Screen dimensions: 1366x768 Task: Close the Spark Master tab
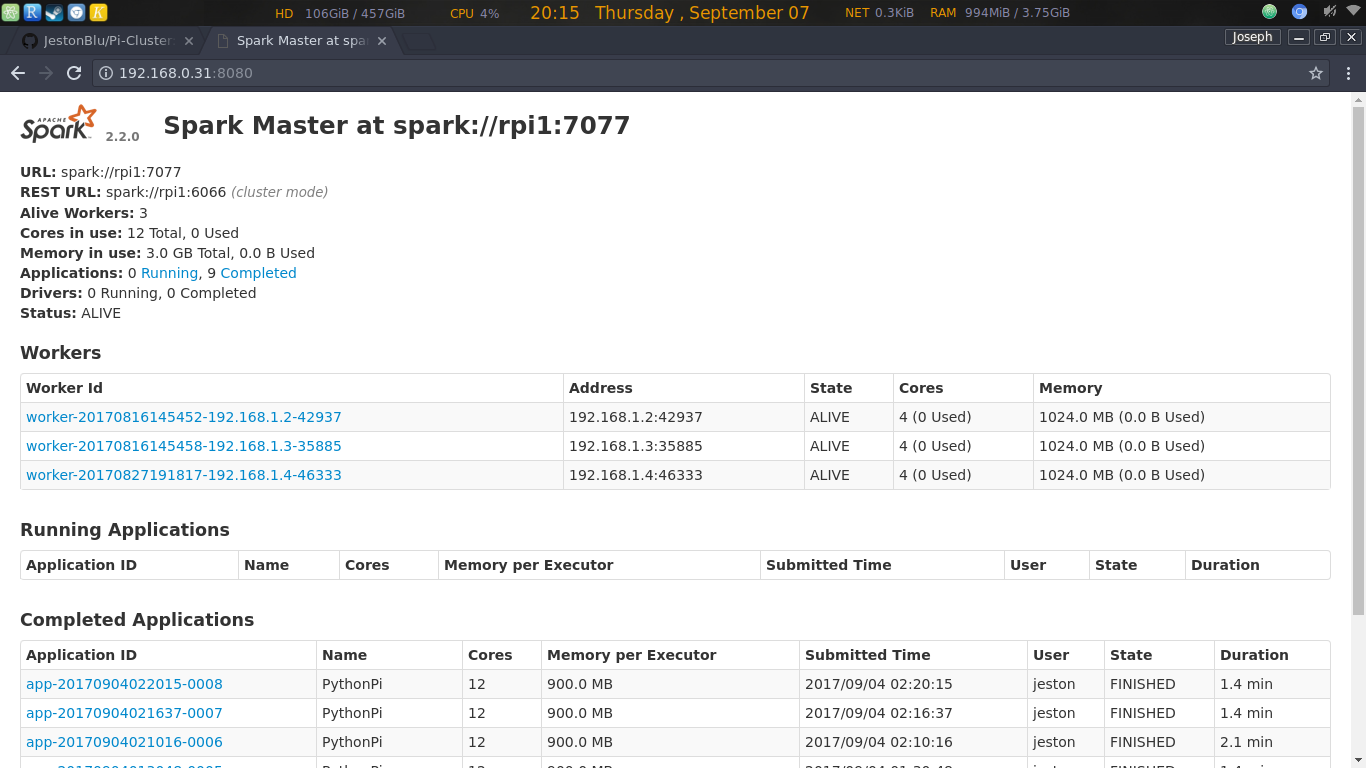pyautogui.click(x=383, y=41)
